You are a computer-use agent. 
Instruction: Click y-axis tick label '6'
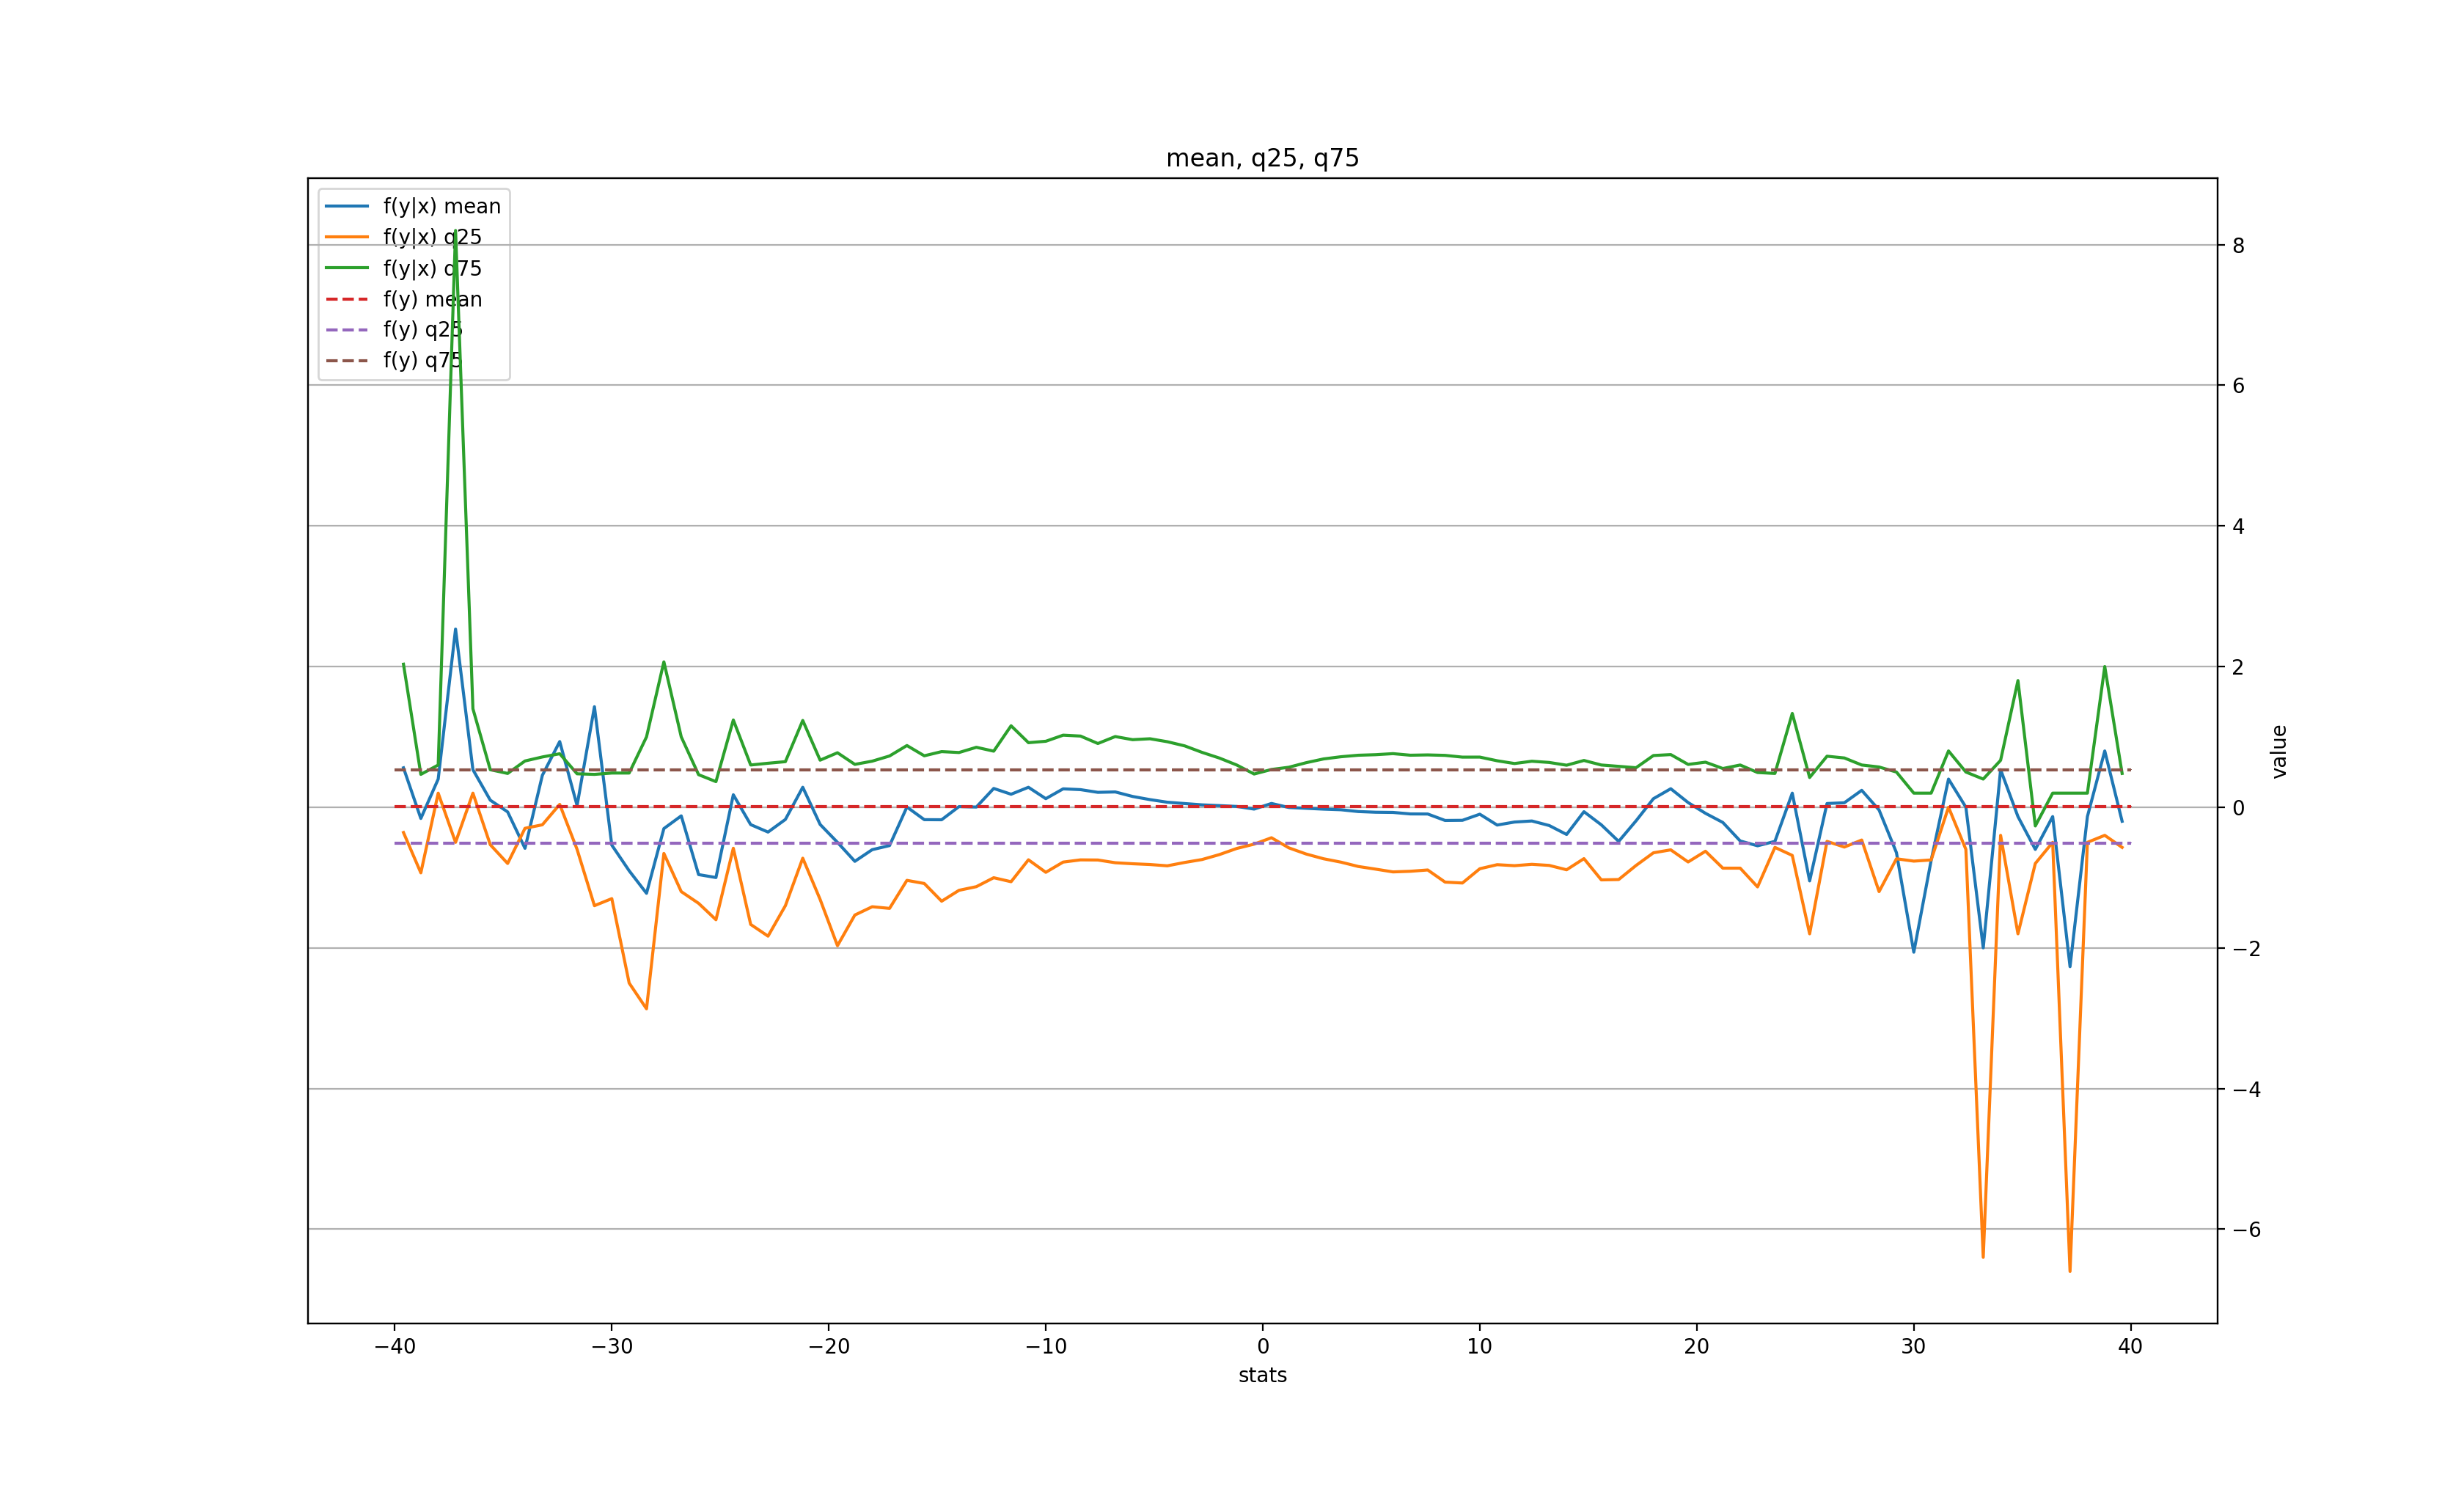click(2238, 386)
